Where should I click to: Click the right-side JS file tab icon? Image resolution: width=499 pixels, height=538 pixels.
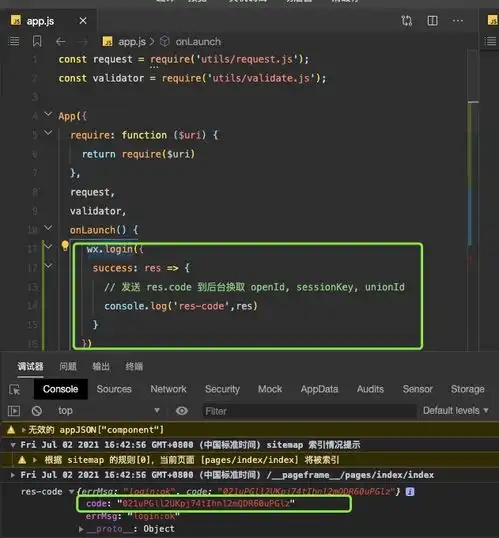pyautogui.click(x=493, y=20)
